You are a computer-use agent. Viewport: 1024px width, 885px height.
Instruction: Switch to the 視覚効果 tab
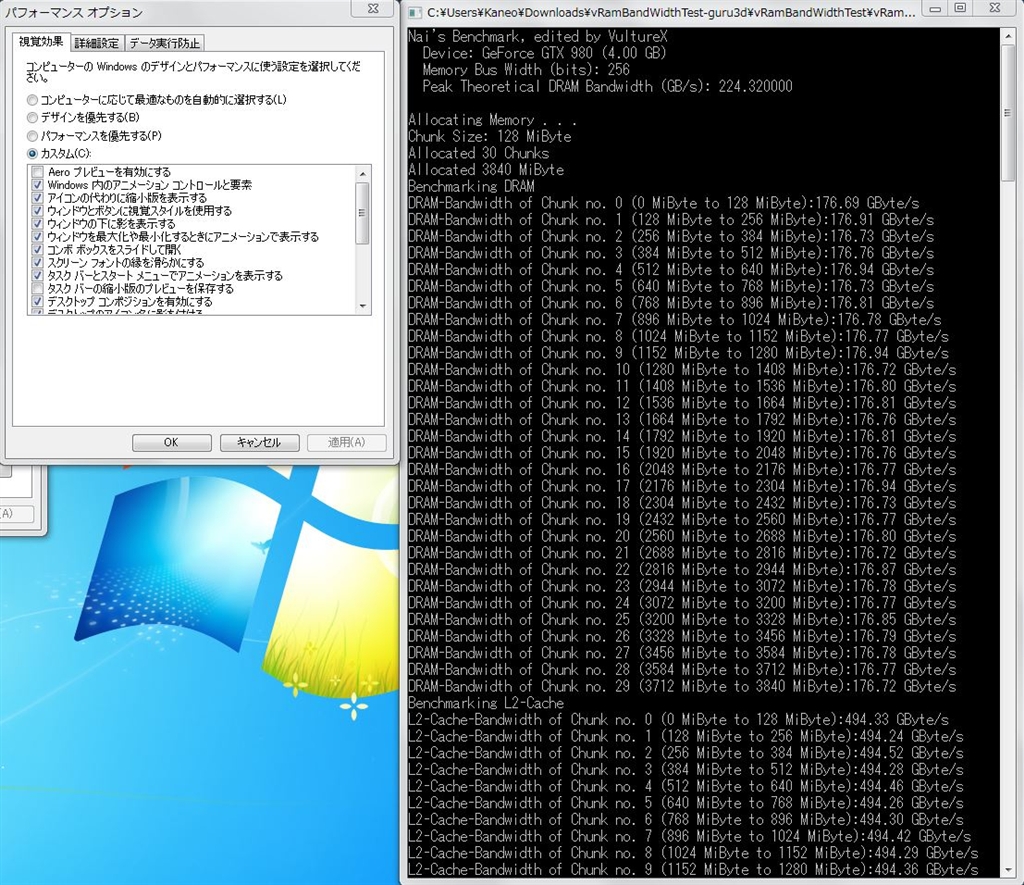click(40, 42)
